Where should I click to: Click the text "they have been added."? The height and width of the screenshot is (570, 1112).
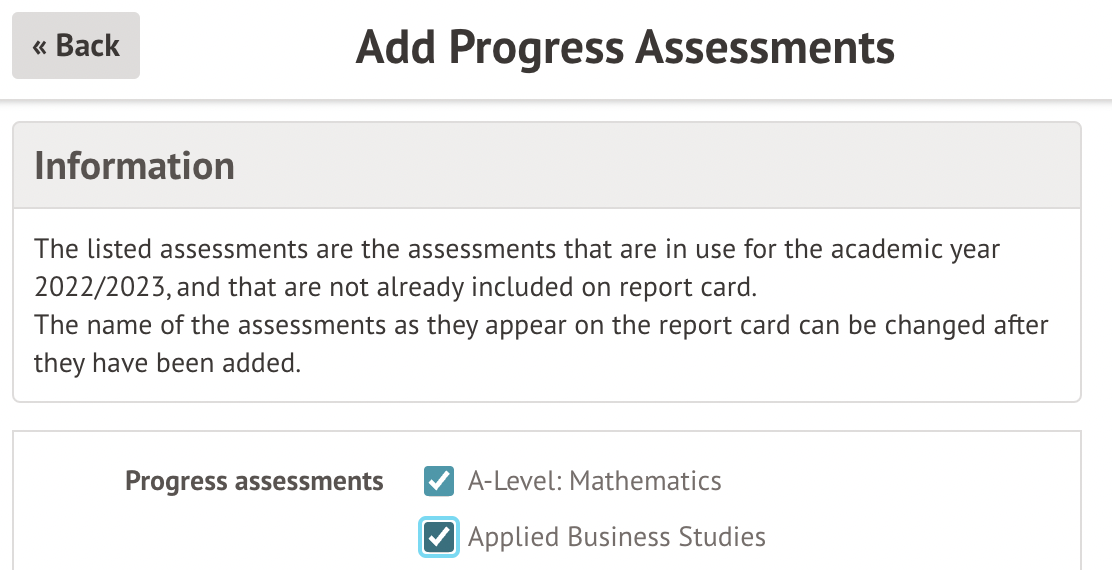coord(167,363)
